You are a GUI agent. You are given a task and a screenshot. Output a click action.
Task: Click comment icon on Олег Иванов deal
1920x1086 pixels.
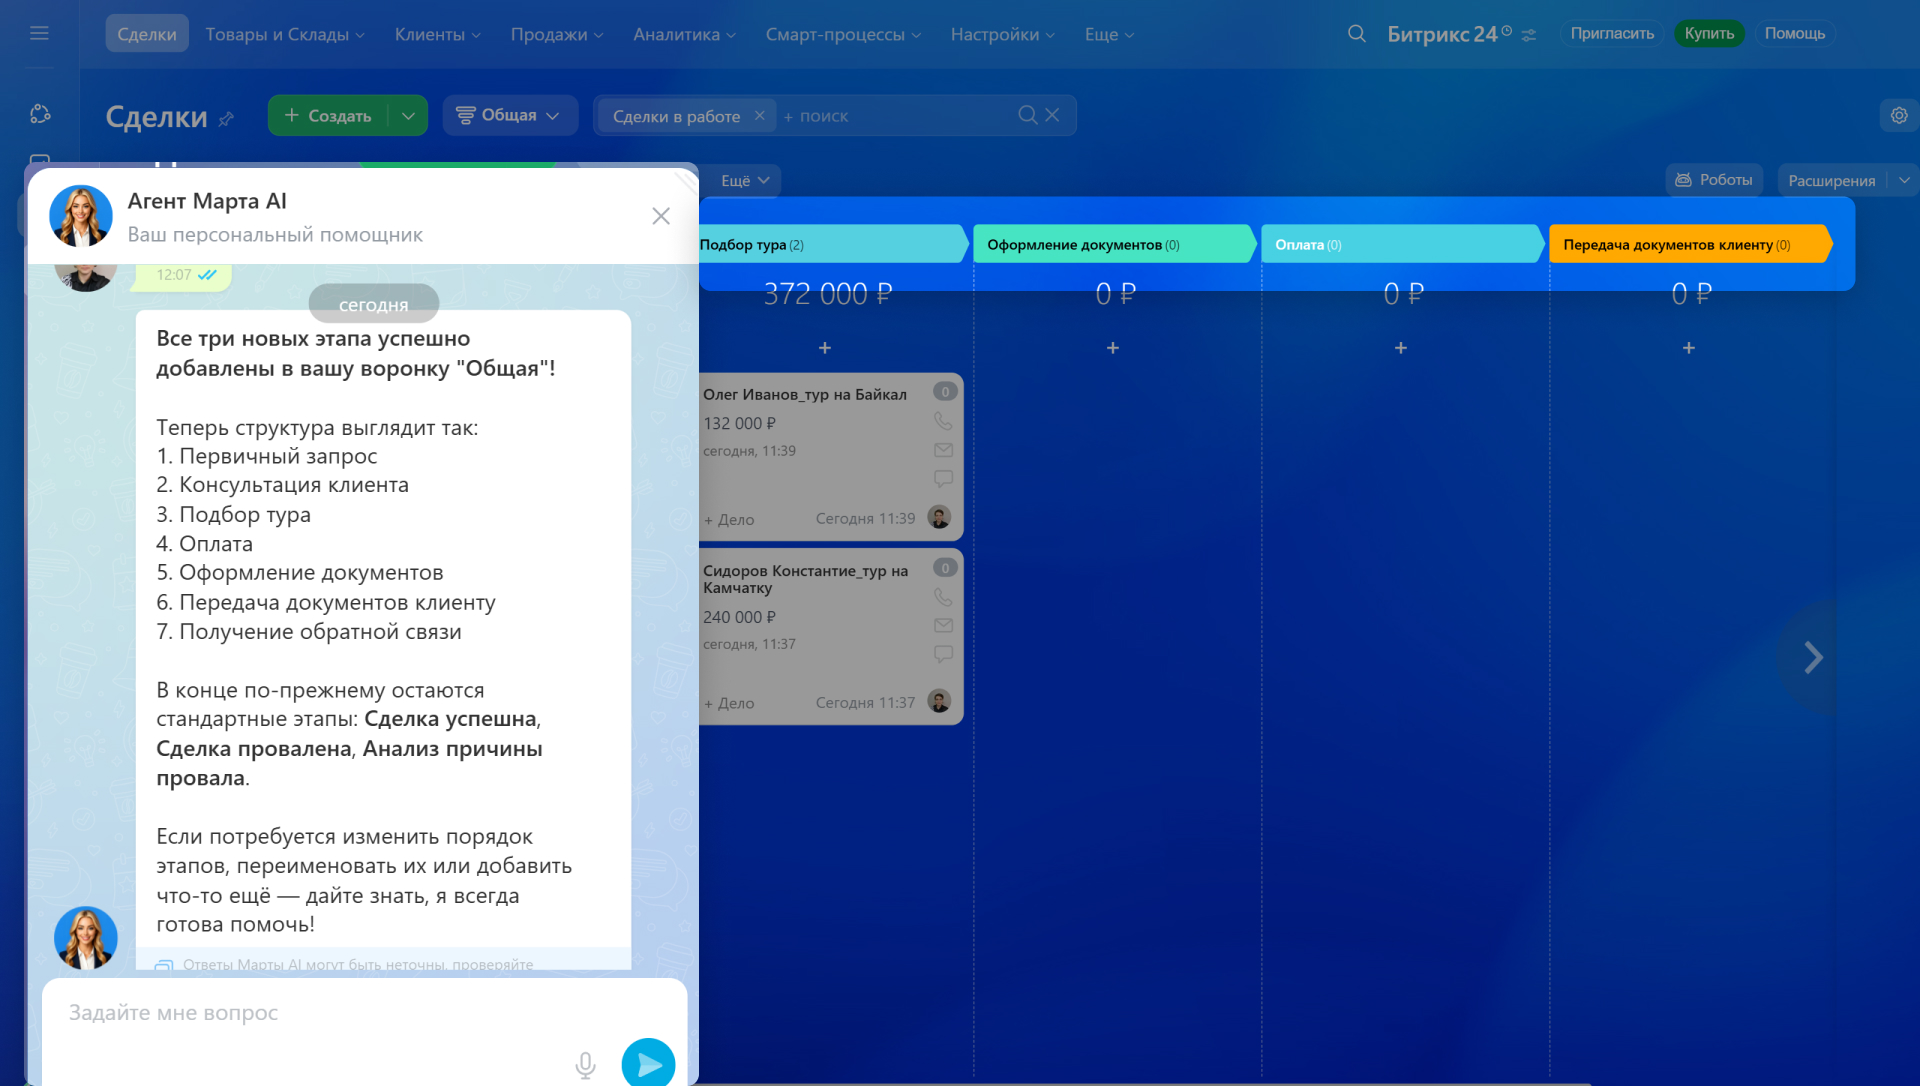point(942,479)
